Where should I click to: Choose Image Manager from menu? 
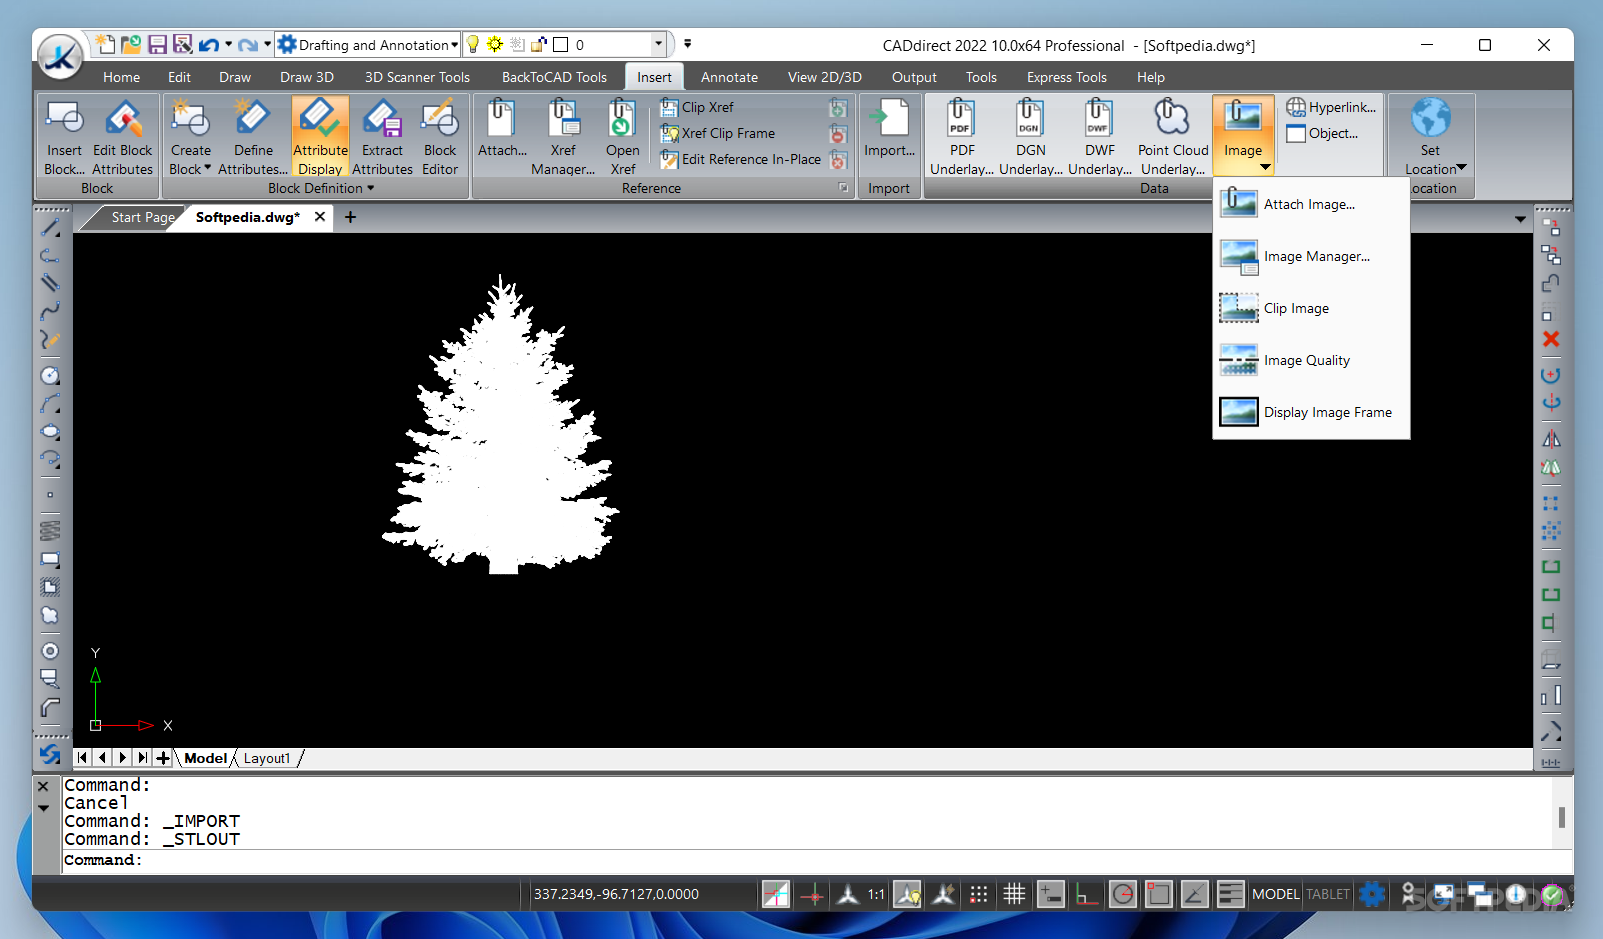click(x=1311, y=256)
